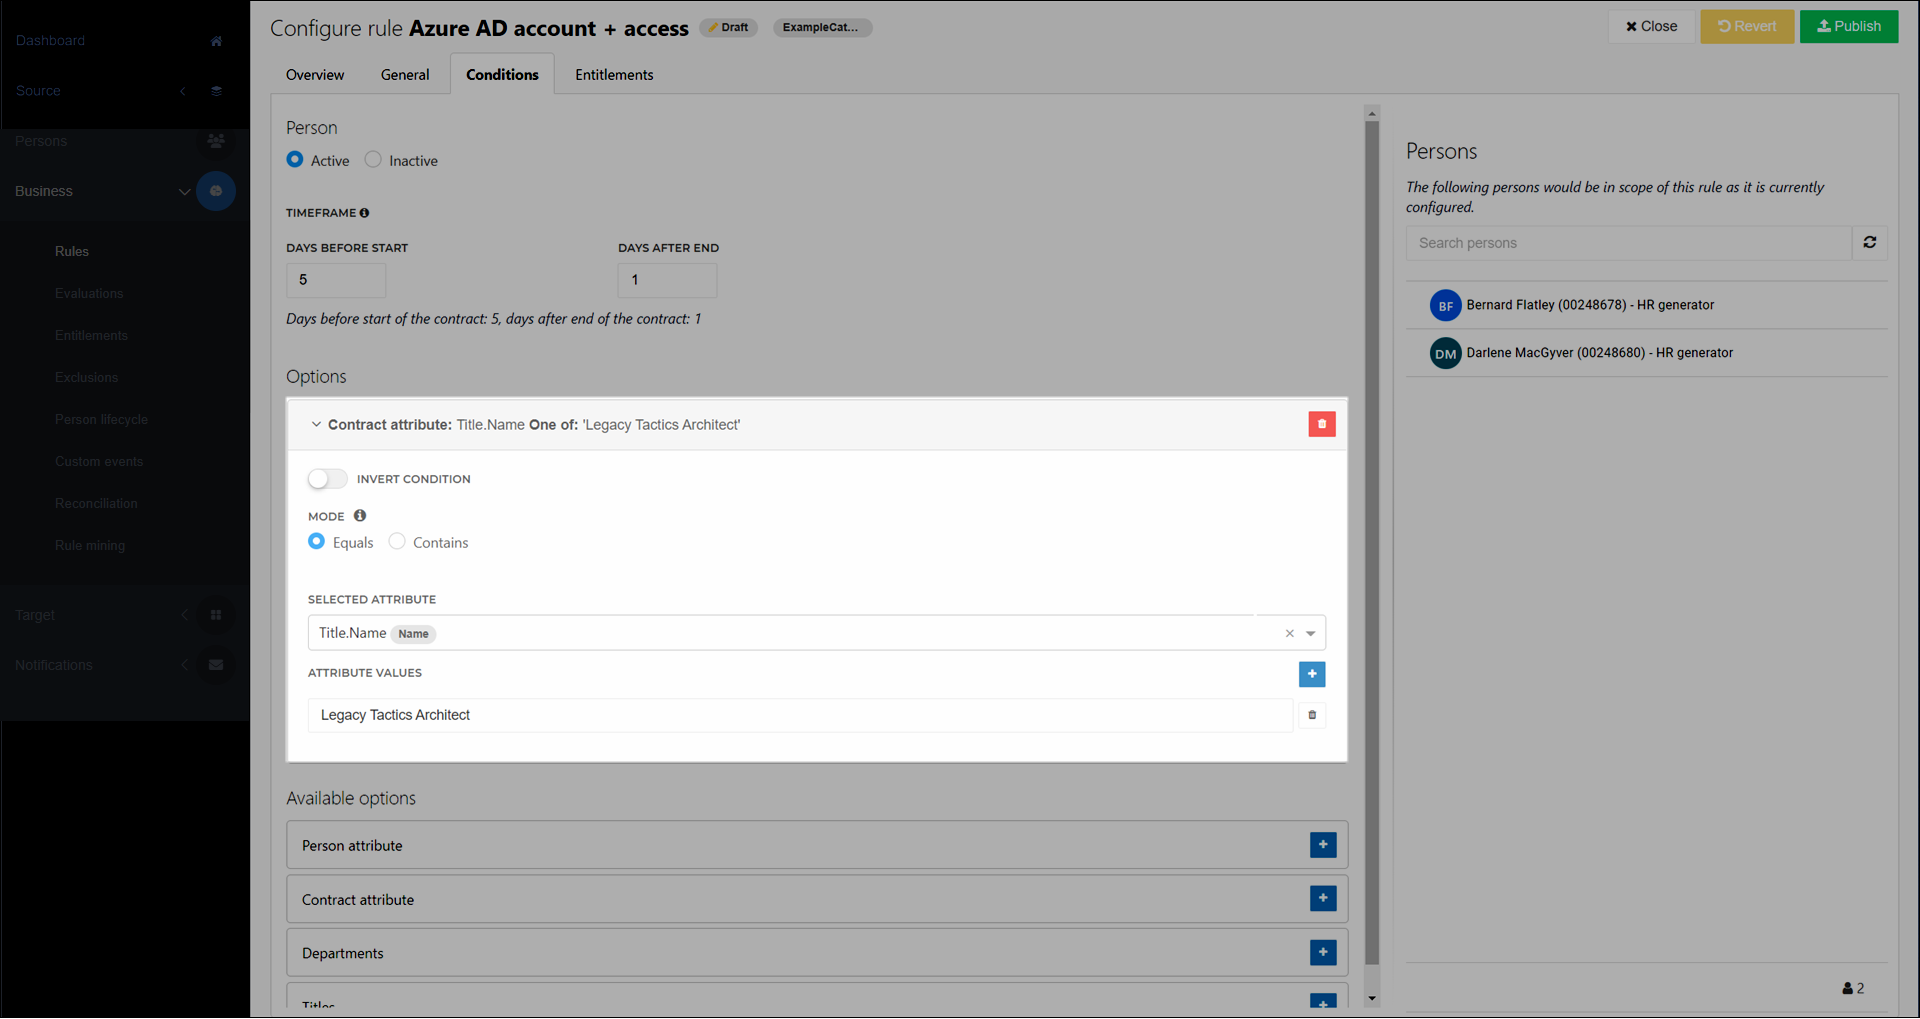Remove the Legacy Tactics Architect value
This screenshot has height=1019, width=1920.
pyautogui.click(x=1311, y=715)
